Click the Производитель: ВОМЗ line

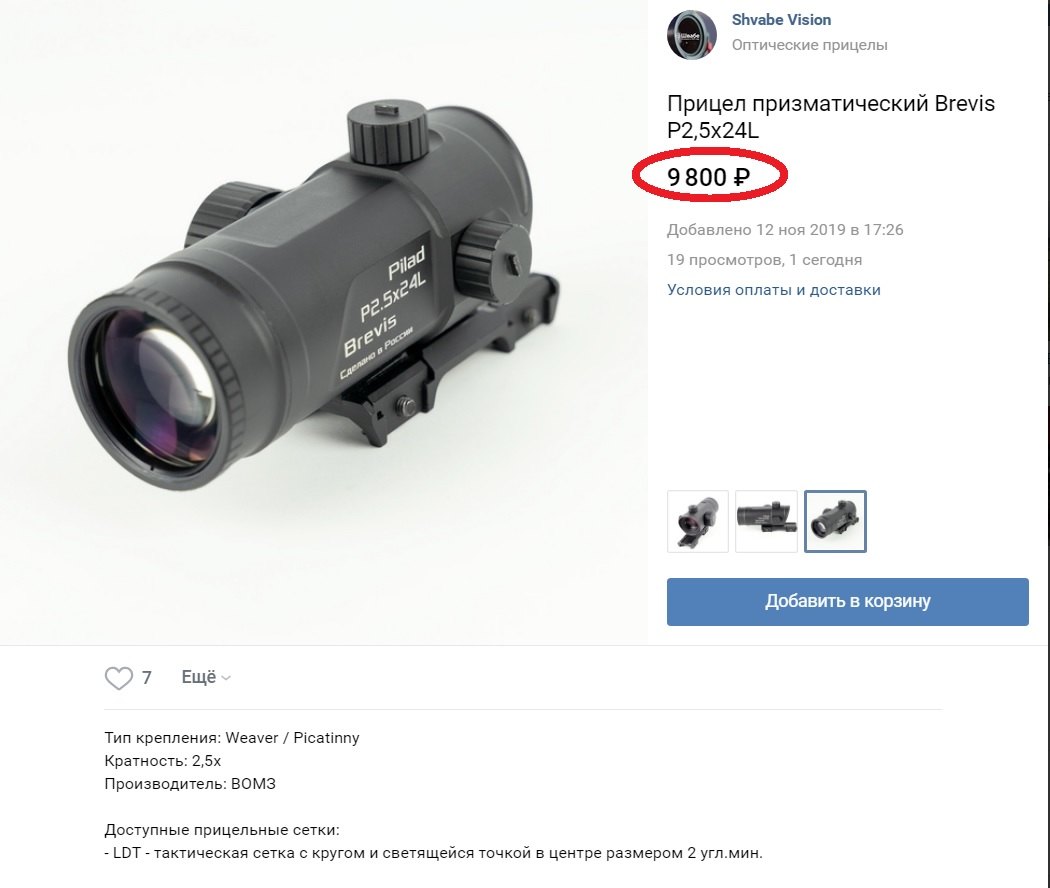coord(190,784)
